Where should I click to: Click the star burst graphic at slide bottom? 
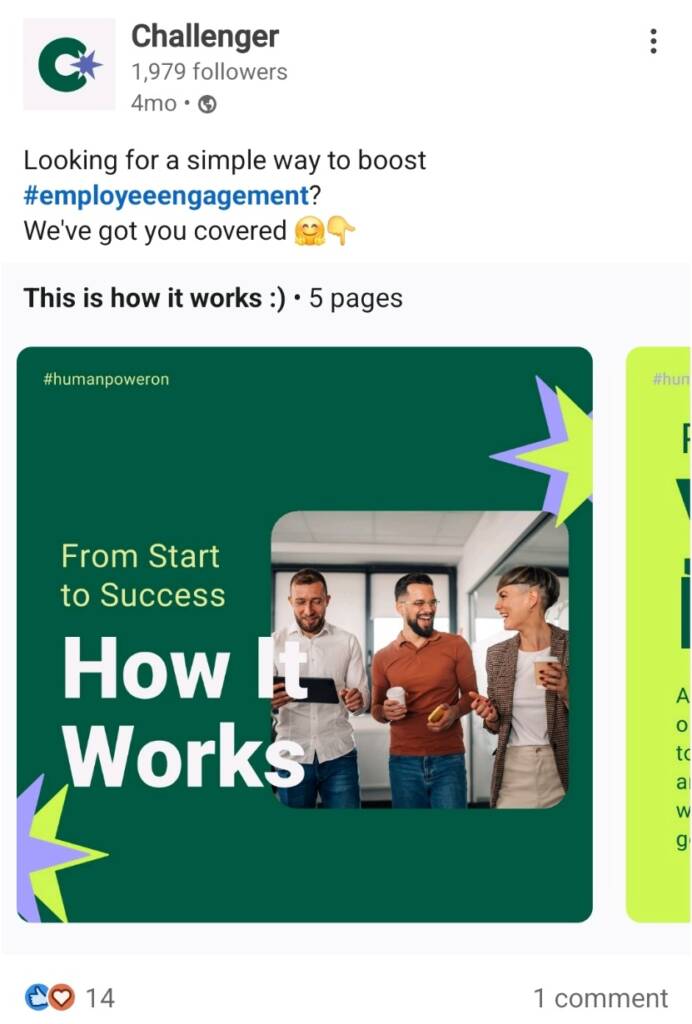pos(60,848)
